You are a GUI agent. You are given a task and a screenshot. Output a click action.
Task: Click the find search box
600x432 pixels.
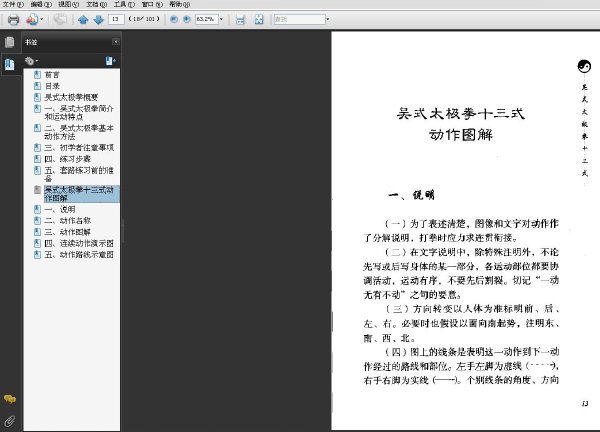[x=300, y=19]
